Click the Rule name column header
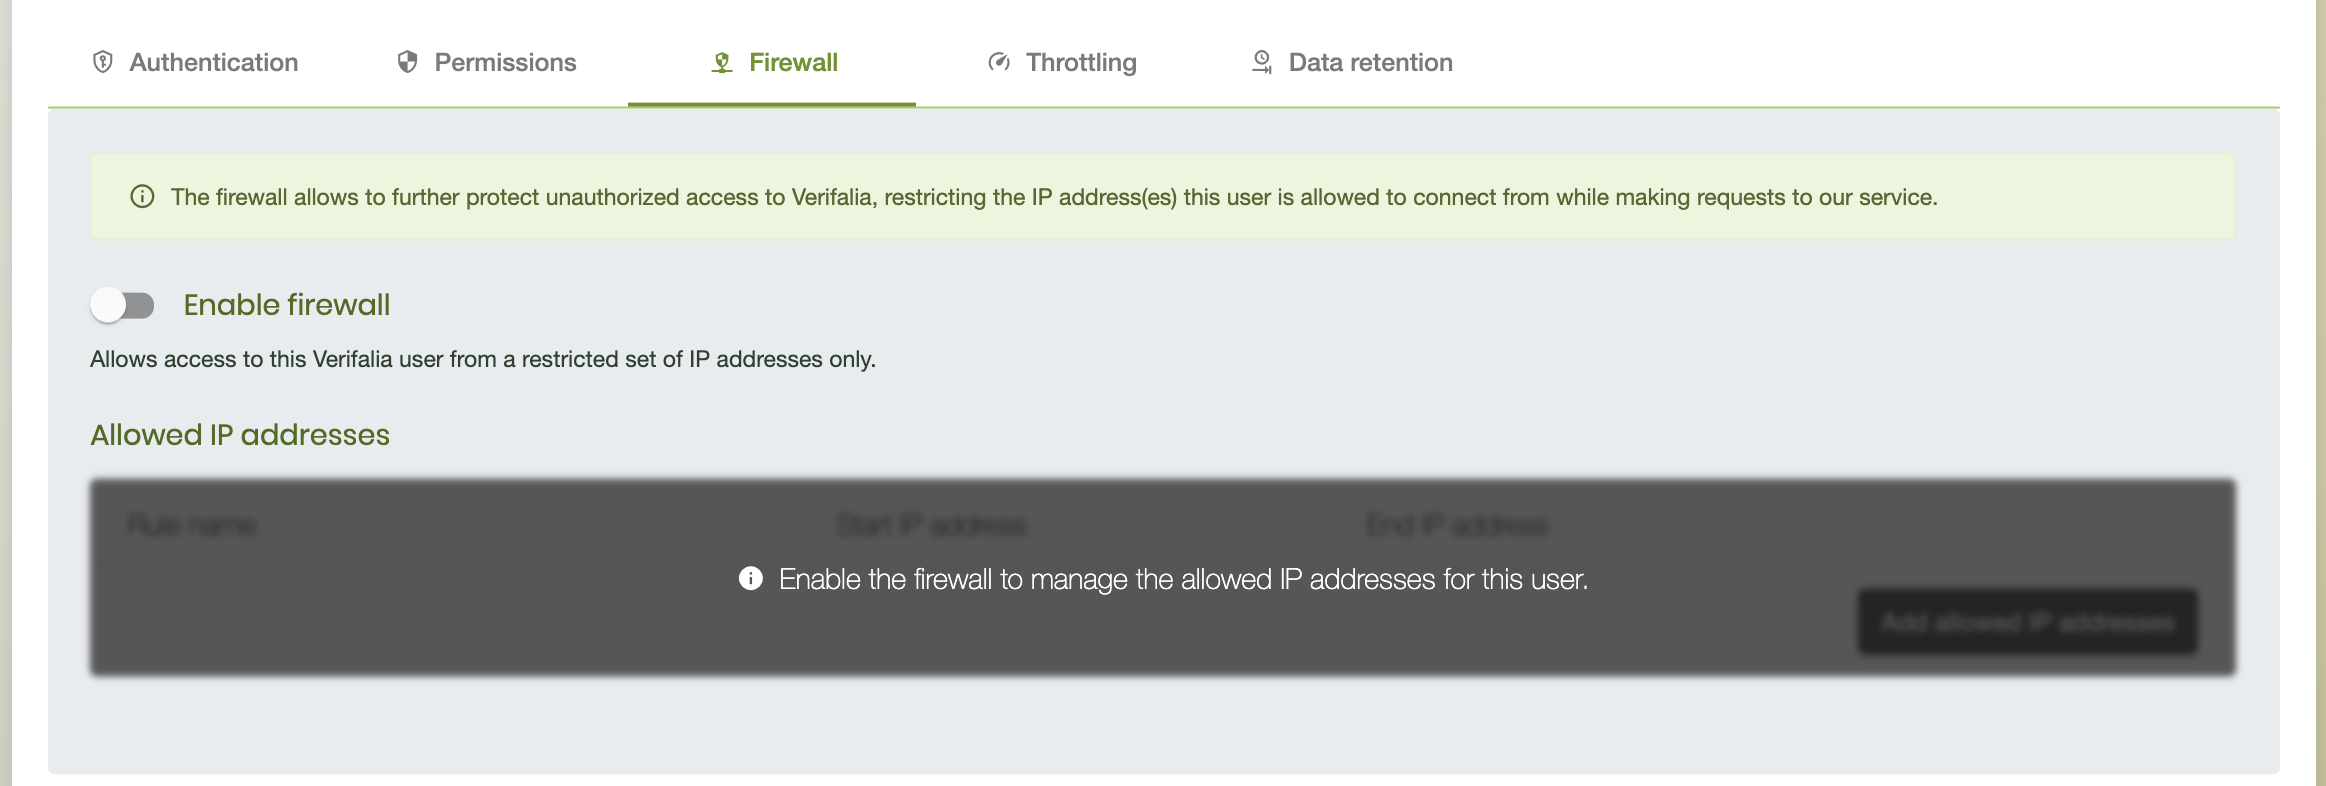This screenshot has width=2326, height=786. point(193,524)
